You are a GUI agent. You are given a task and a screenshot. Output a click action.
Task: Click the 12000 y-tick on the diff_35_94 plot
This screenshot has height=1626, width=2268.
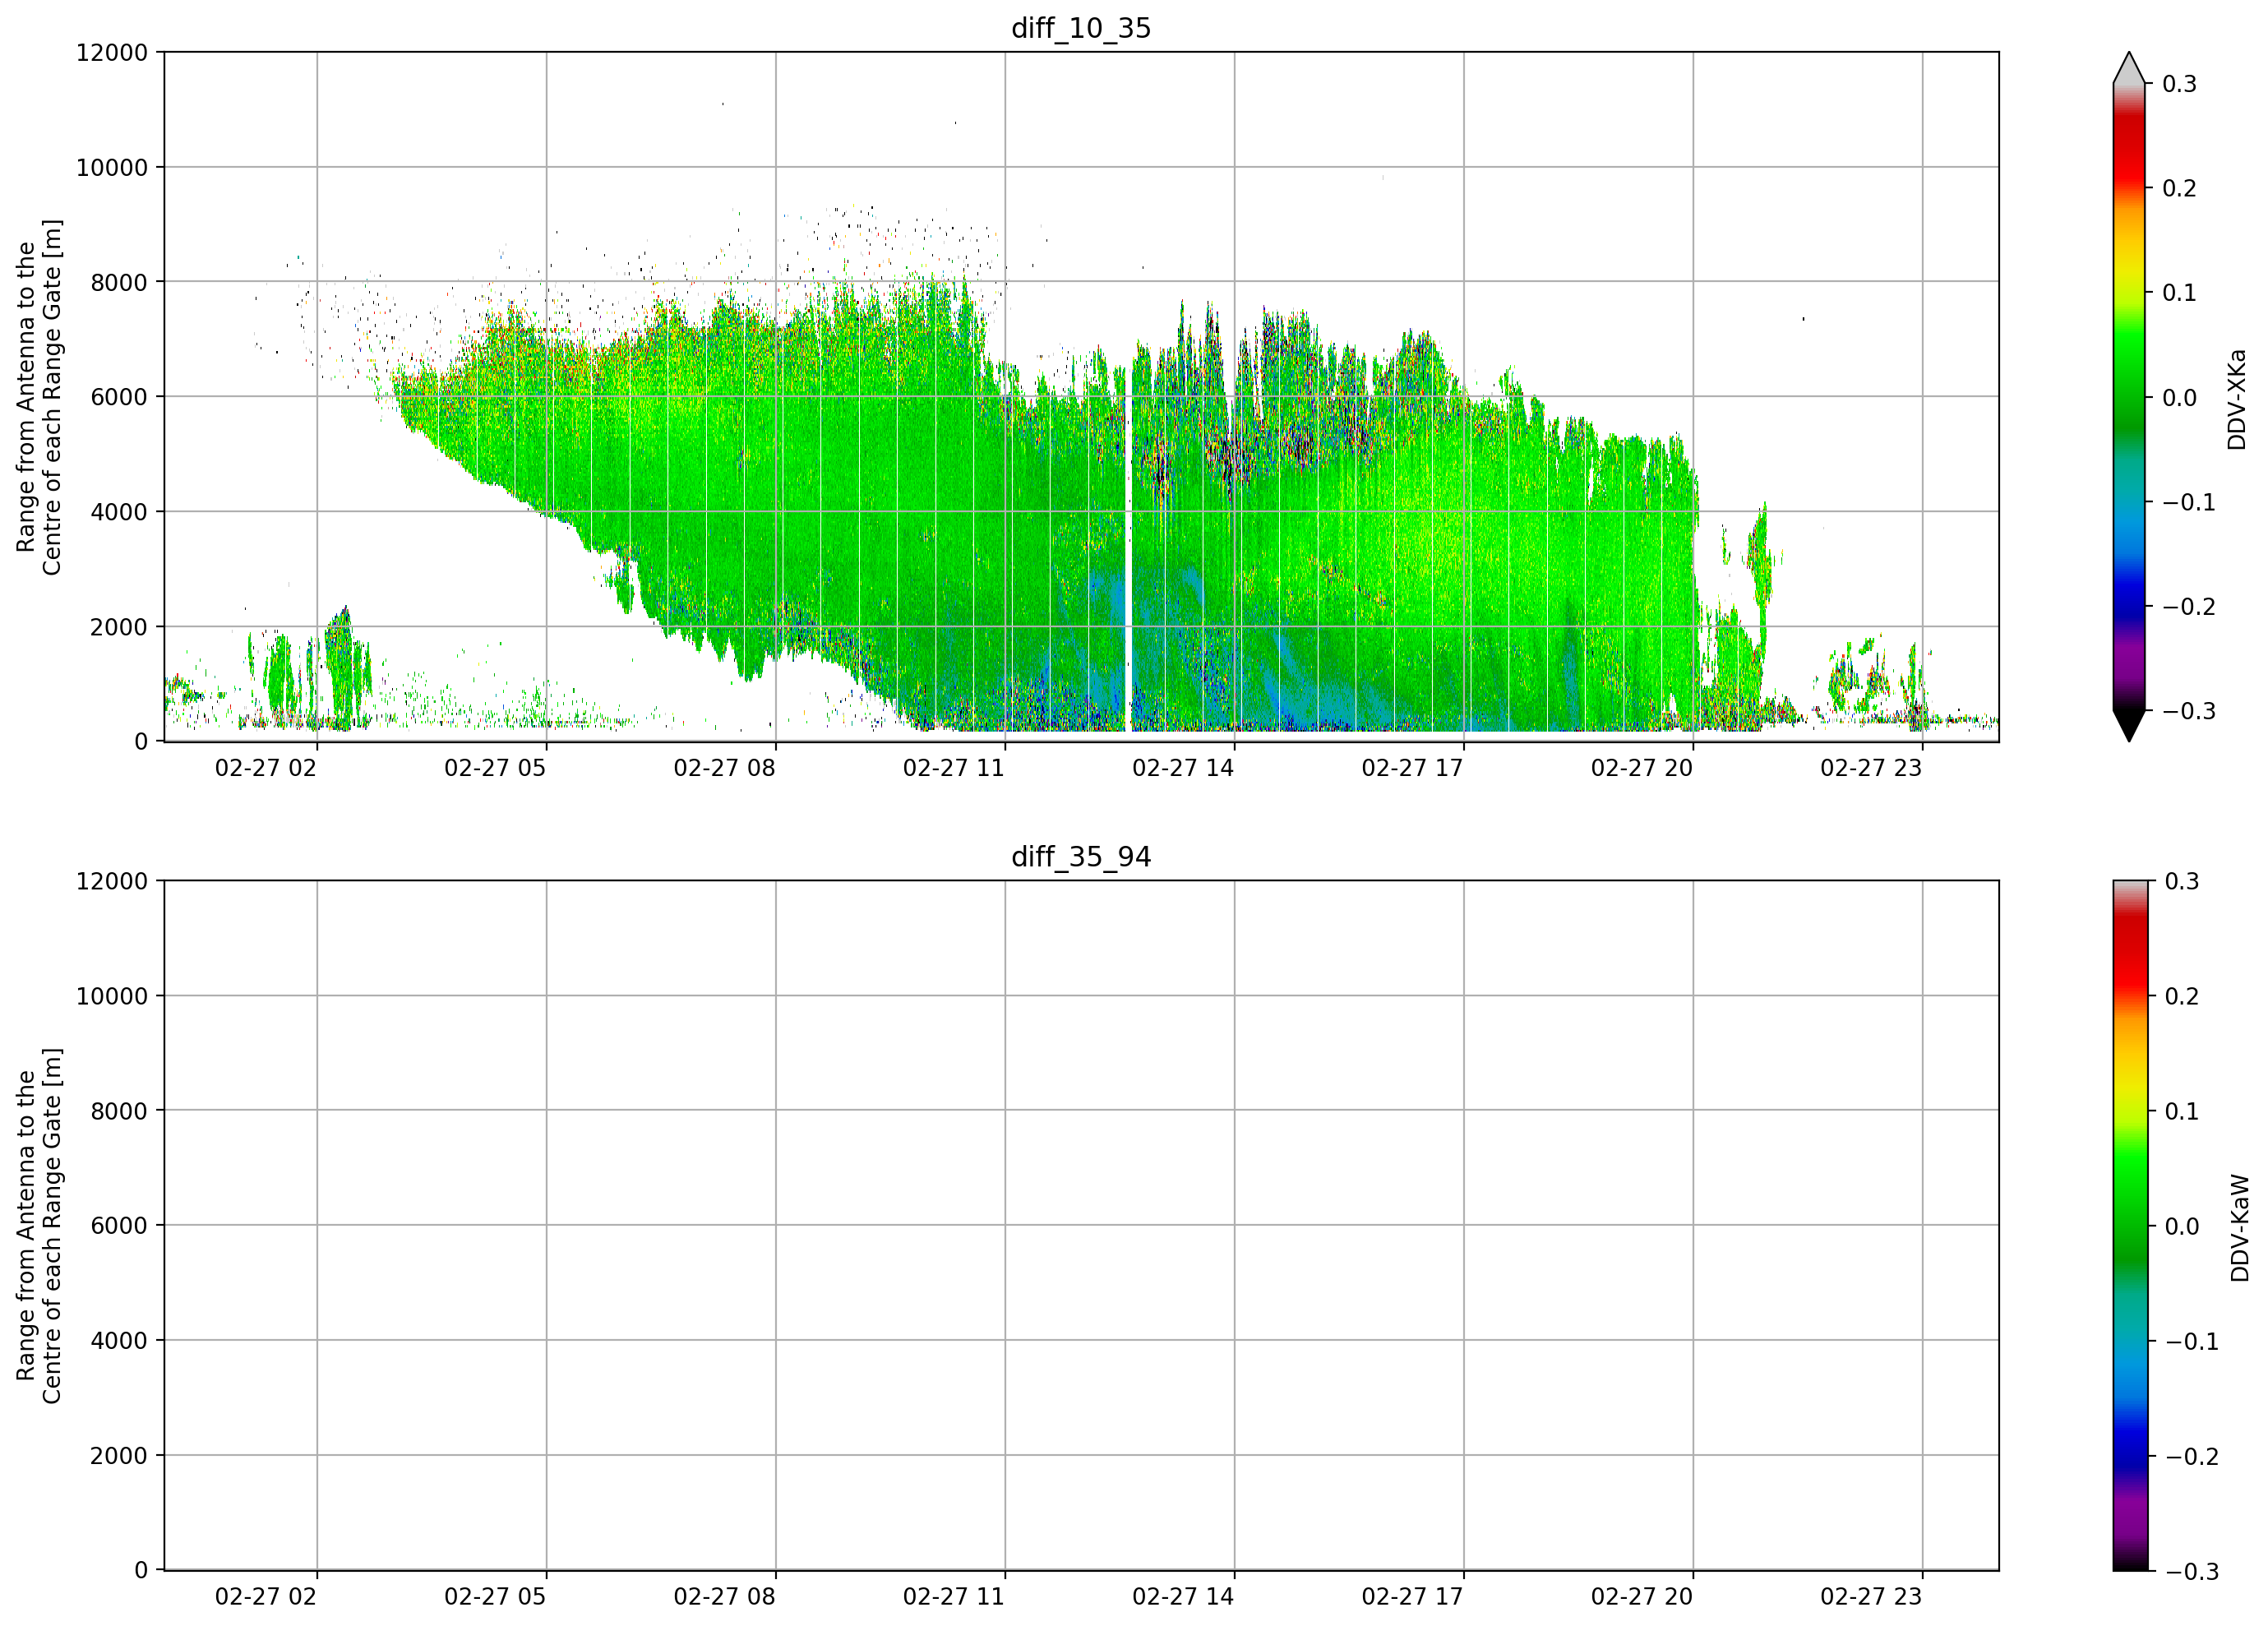pos(112,881)
